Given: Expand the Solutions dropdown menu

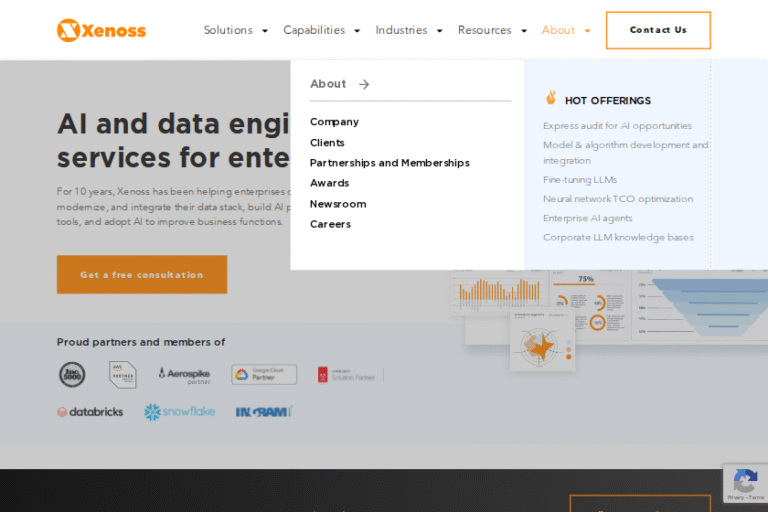Looking at the screenshot, I should [236, 30].
